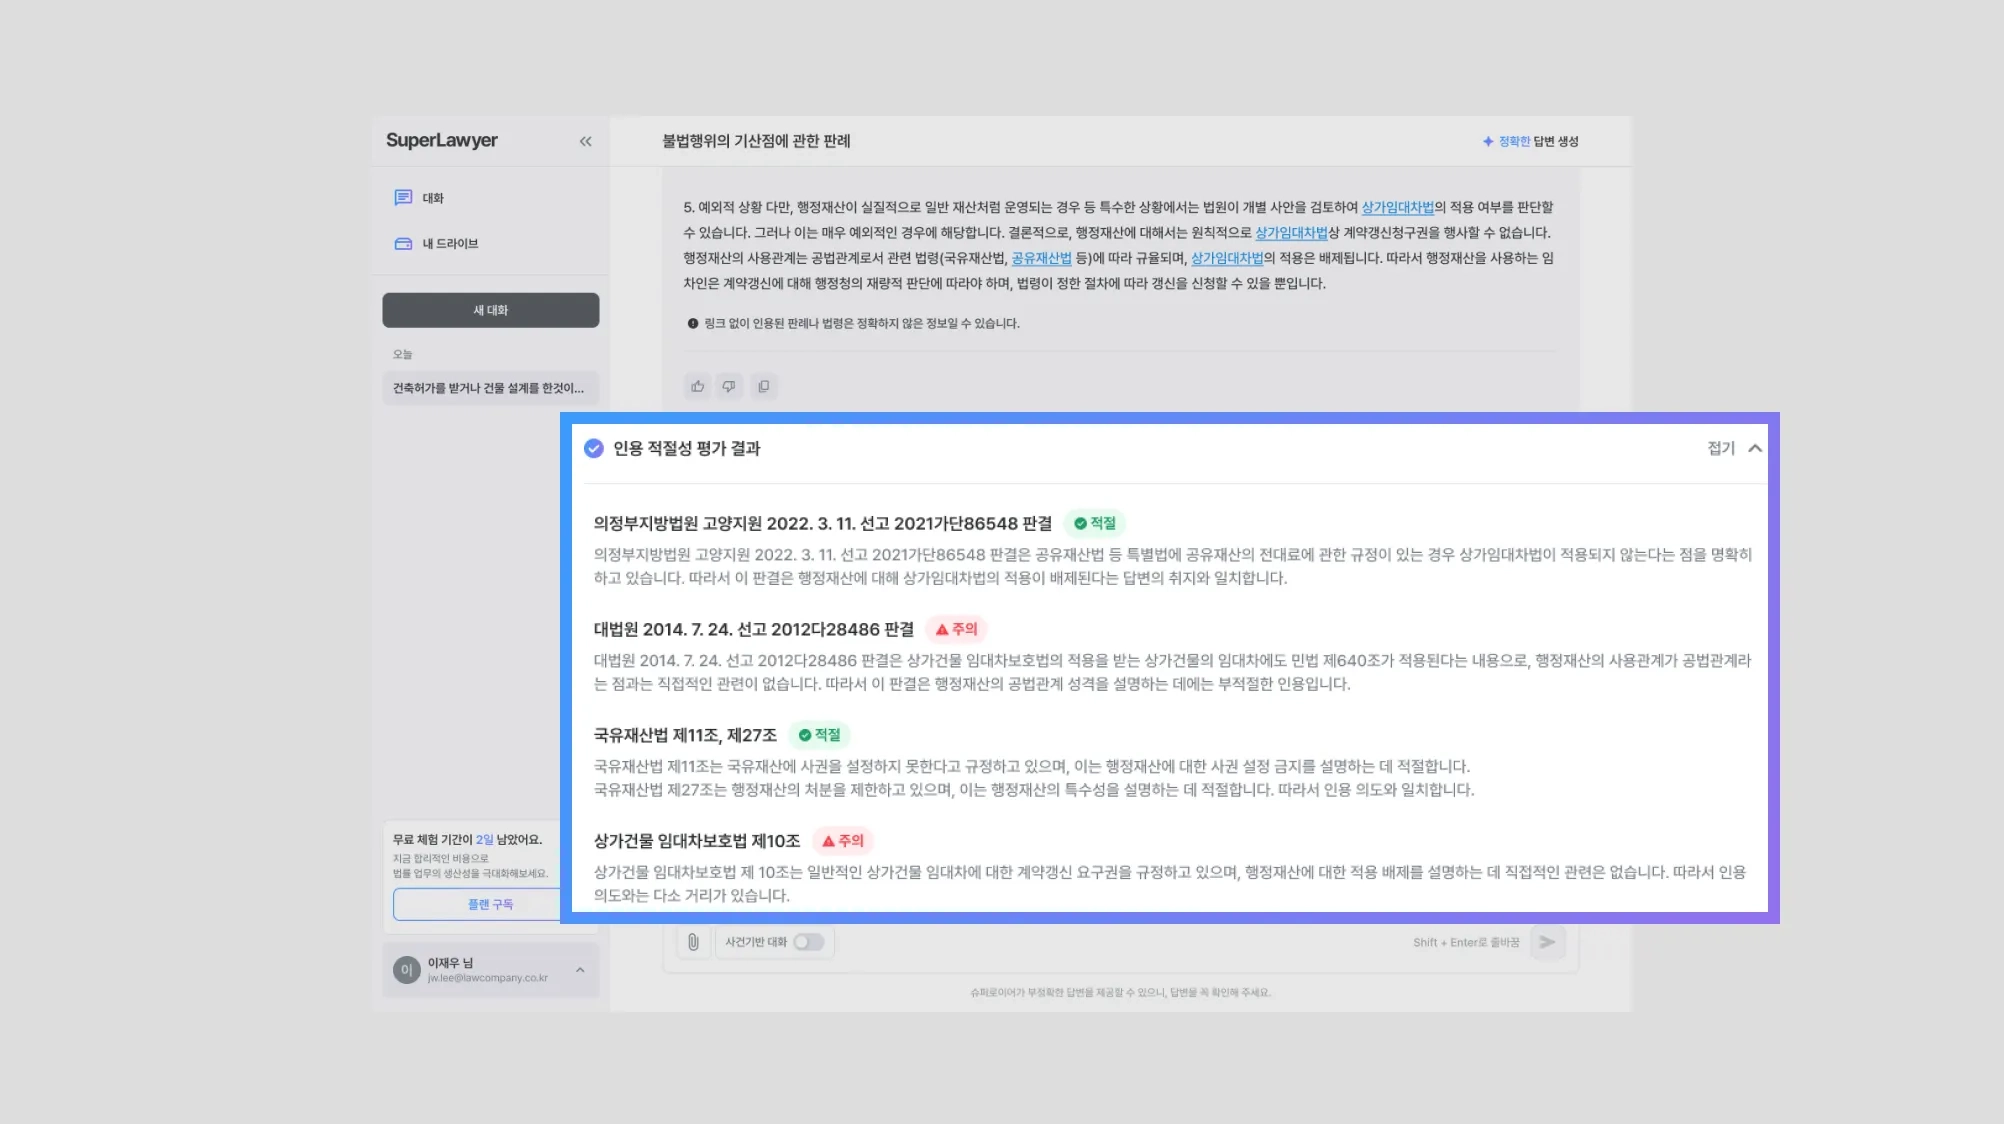Click the thumbs-up feedback icon
This screenshot has width=2004, height=1124.
pyautogui.click(x=698, y=387)
